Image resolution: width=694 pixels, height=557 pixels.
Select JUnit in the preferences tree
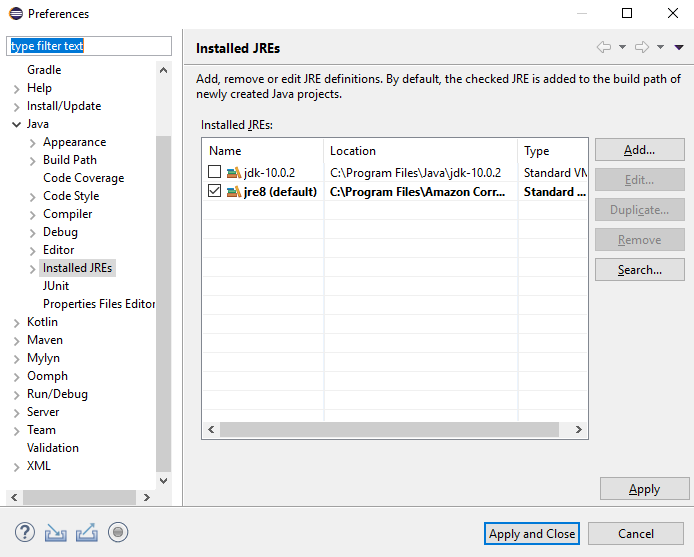(x=56, y=286)
